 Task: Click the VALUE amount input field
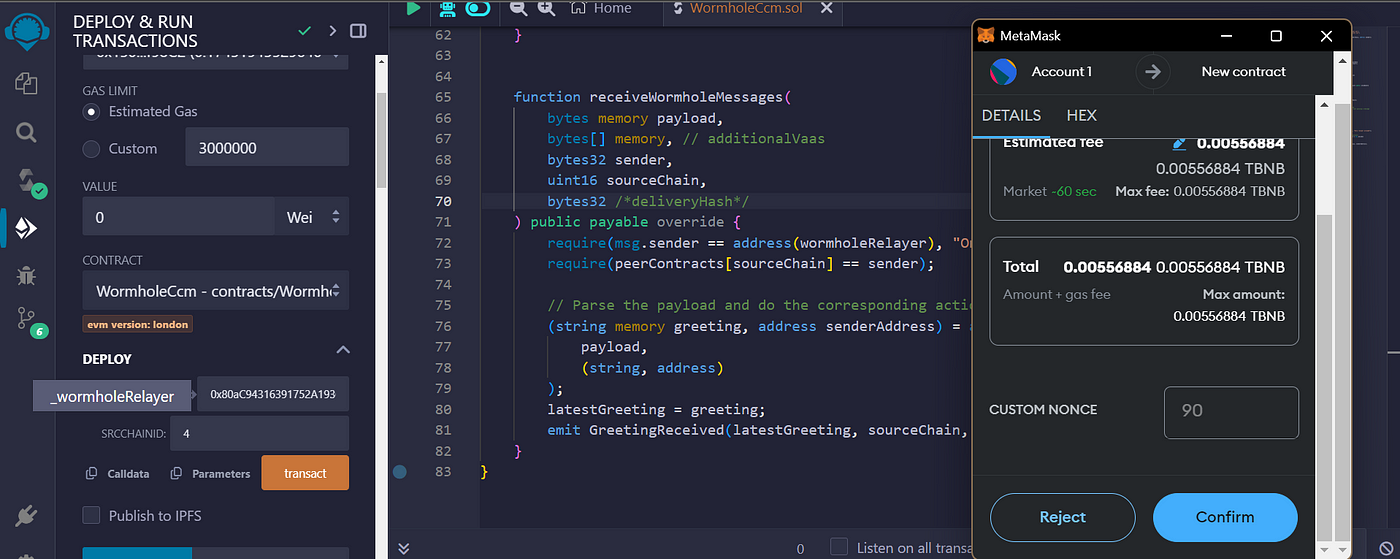click(178, 216)
